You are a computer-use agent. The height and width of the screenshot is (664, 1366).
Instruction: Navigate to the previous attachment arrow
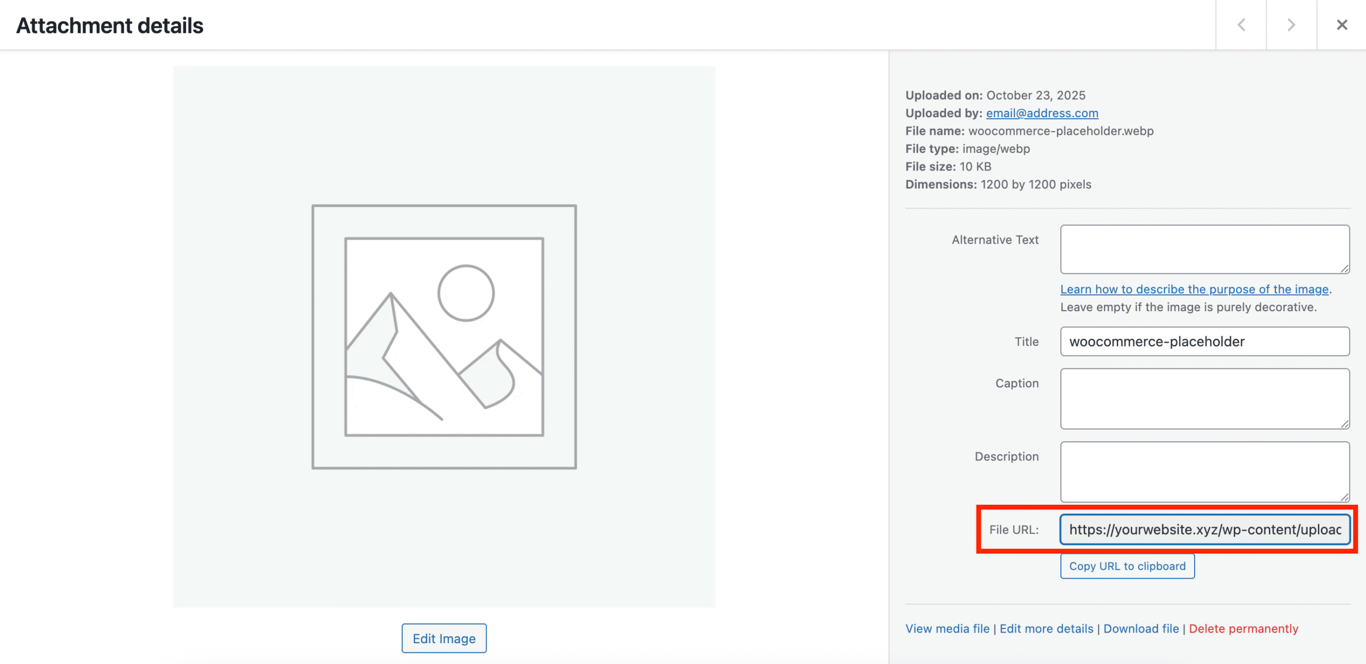coord(1240,24)
